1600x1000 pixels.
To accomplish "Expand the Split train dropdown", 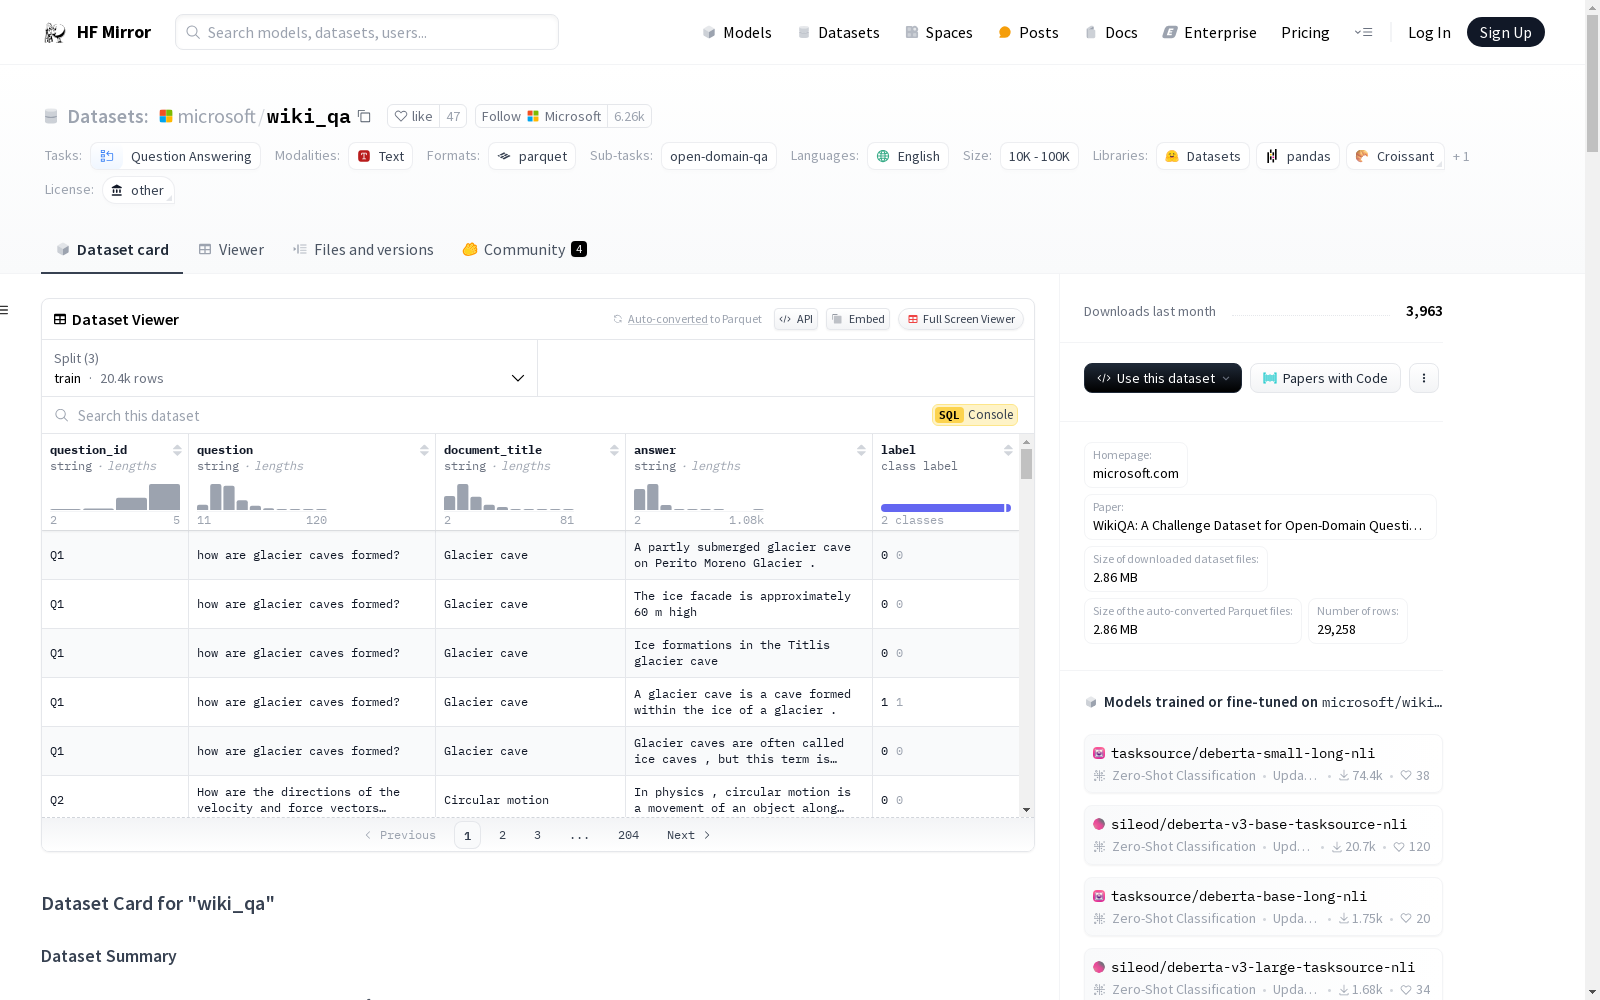I will click(290, 368).
